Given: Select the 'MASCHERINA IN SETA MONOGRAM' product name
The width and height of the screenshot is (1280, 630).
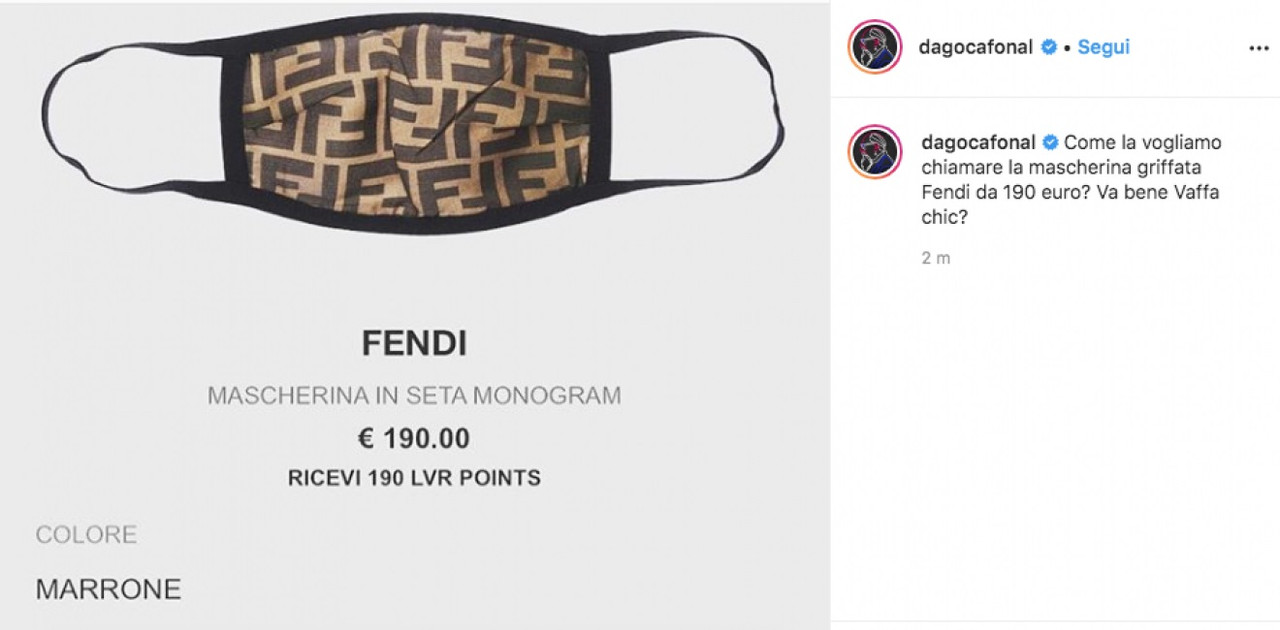Looking at the screenshot, I should click(x=414, y=396).
